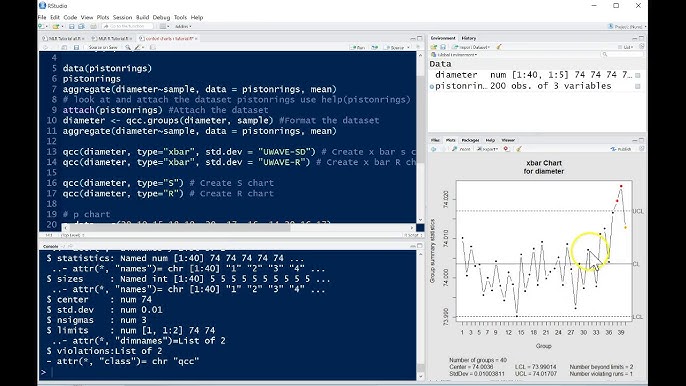
Task: Print the current file icon
Action: coord(93,26)
